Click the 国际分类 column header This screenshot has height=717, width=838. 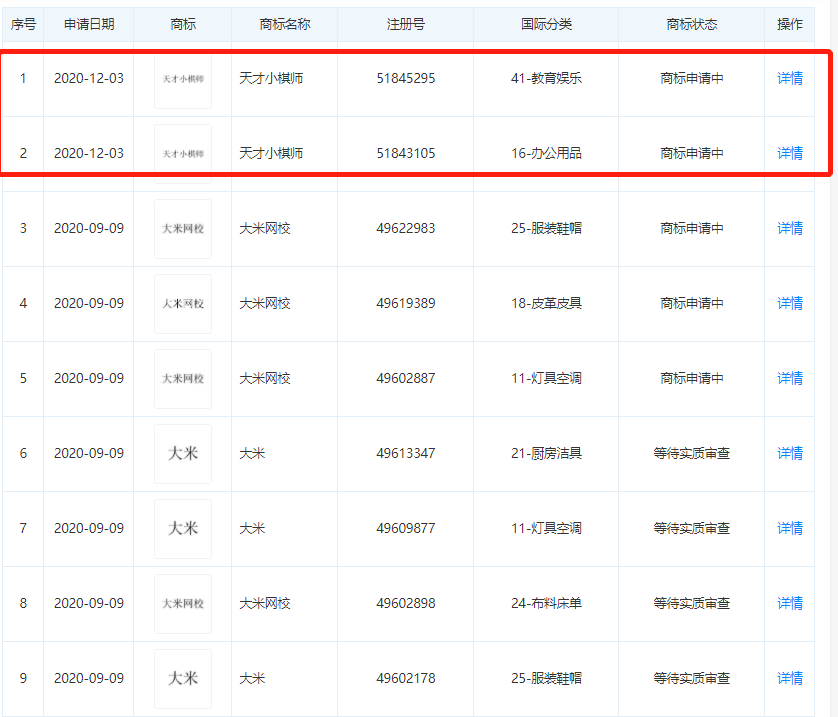tap(546, 24)
